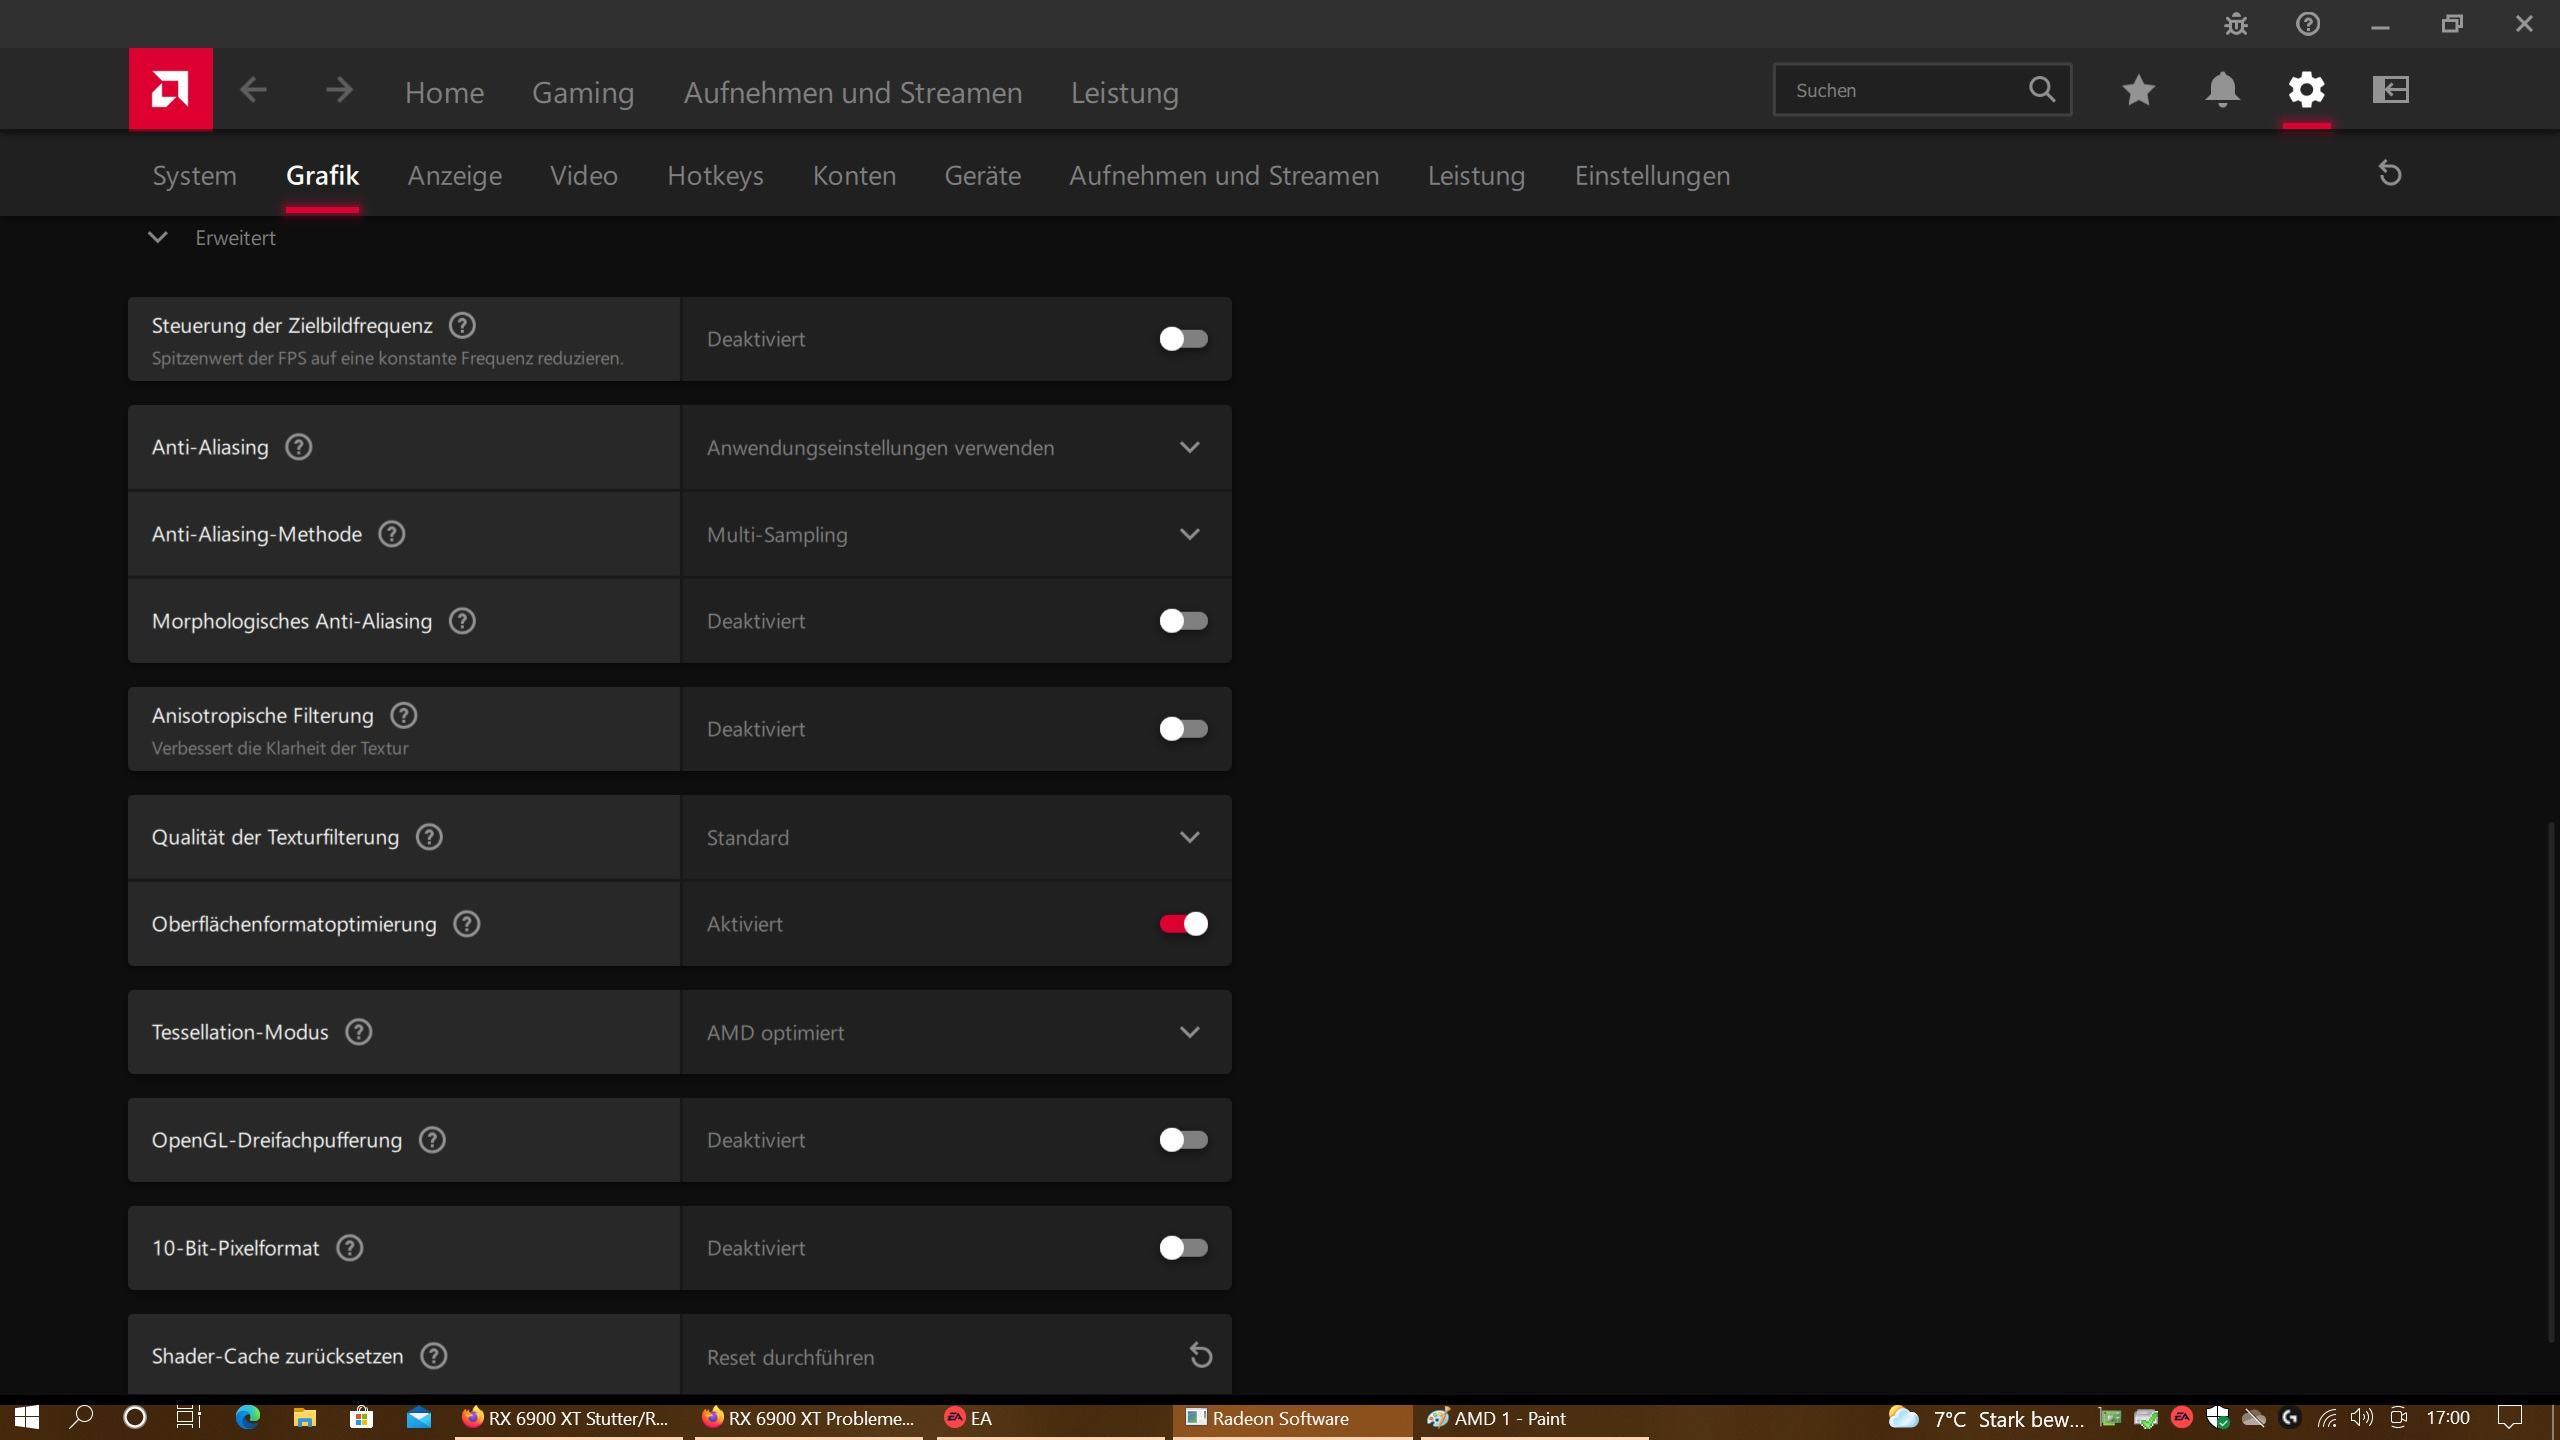Open the Anti-Aliasing dropdown
This screenshot has width=2560, height=1440.
point(955,447)
